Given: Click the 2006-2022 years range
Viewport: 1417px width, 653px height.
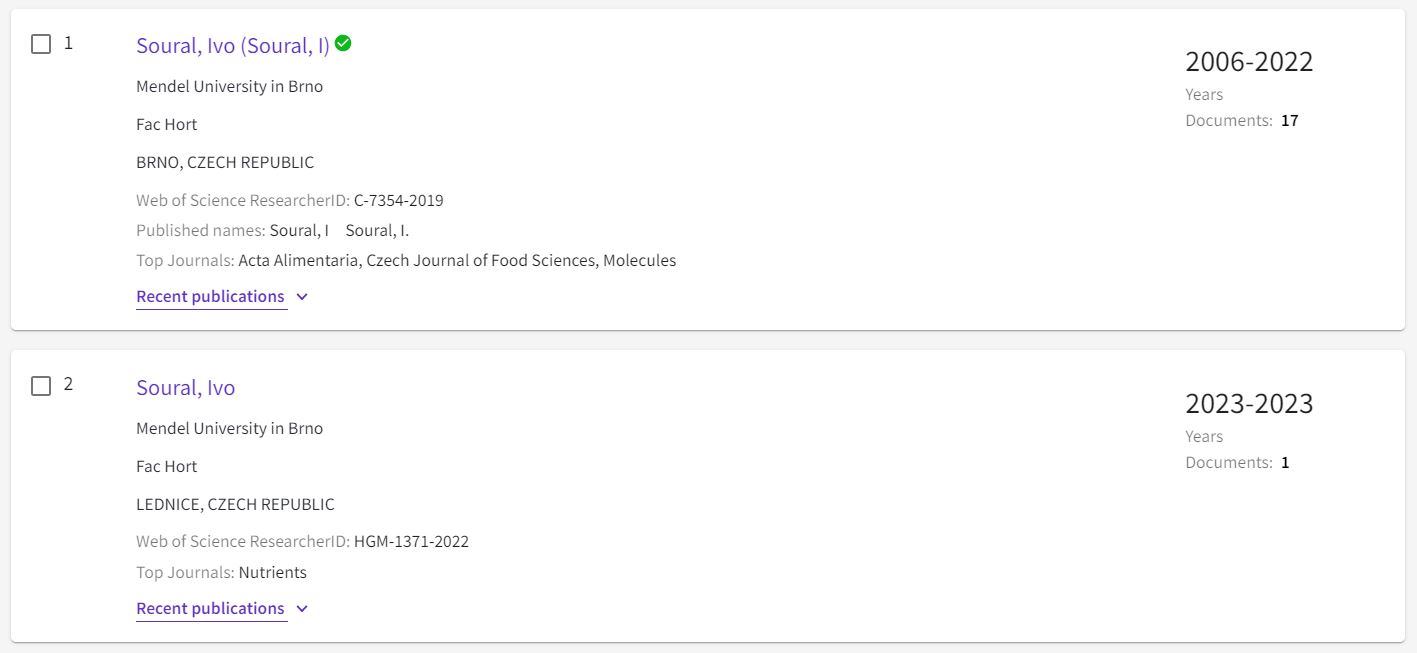Looking at the screenshot, I should tap(1249, 62).
